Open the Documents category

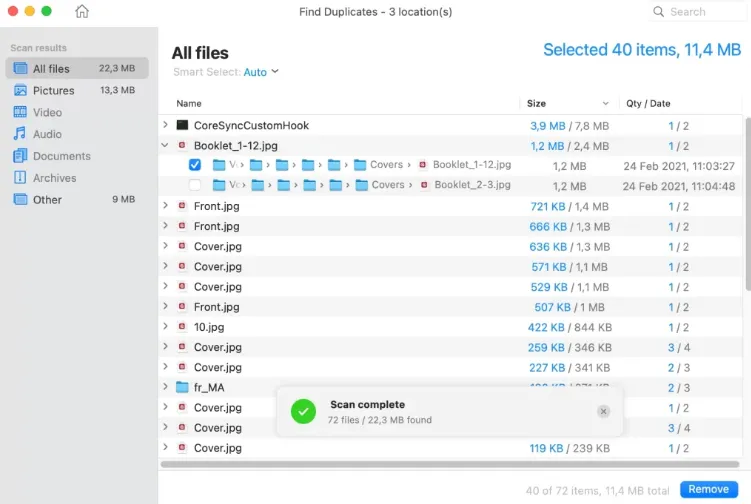[x=77, y=156]
